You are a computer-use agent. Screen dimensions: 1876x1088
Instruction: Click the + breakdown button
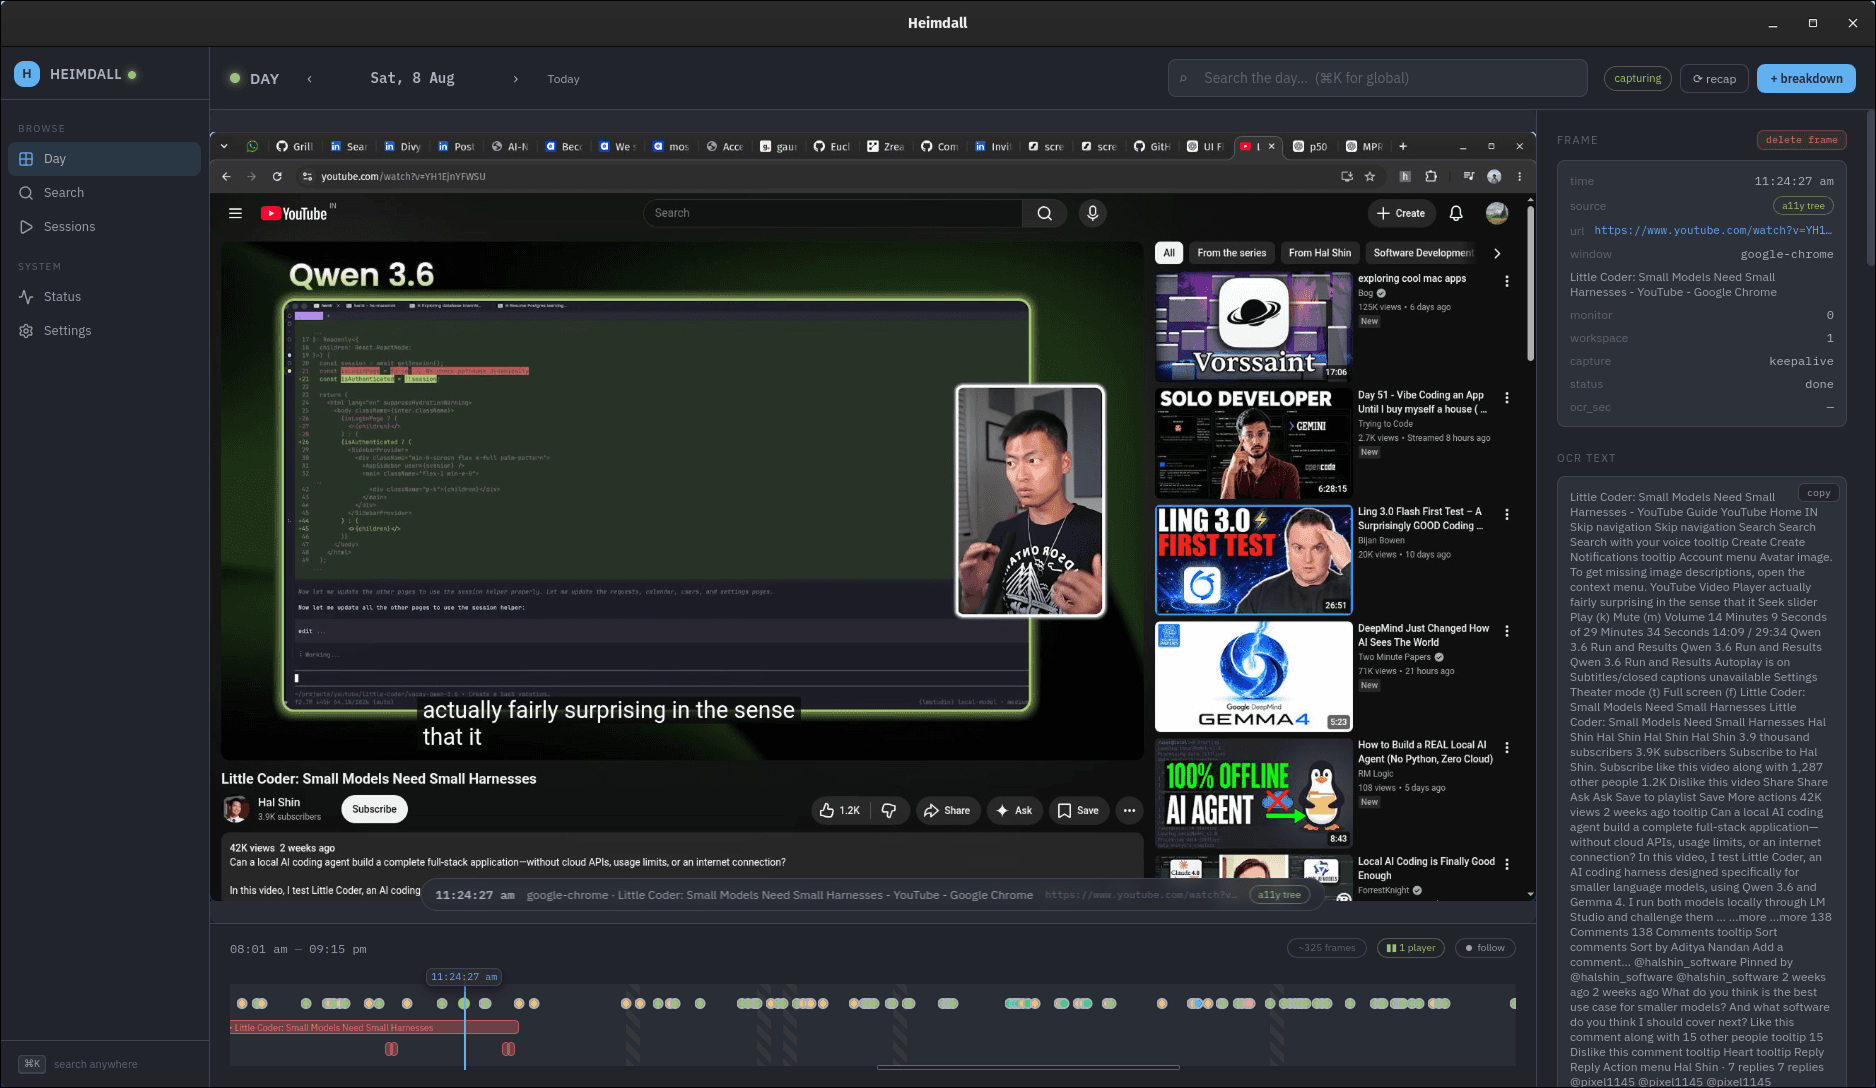(x=1806, y=79)
